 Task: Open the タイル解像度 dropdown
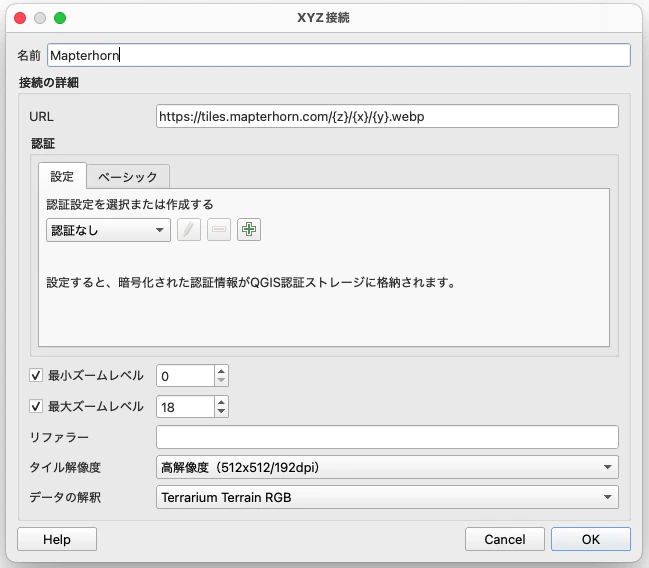tap(387, 467)
